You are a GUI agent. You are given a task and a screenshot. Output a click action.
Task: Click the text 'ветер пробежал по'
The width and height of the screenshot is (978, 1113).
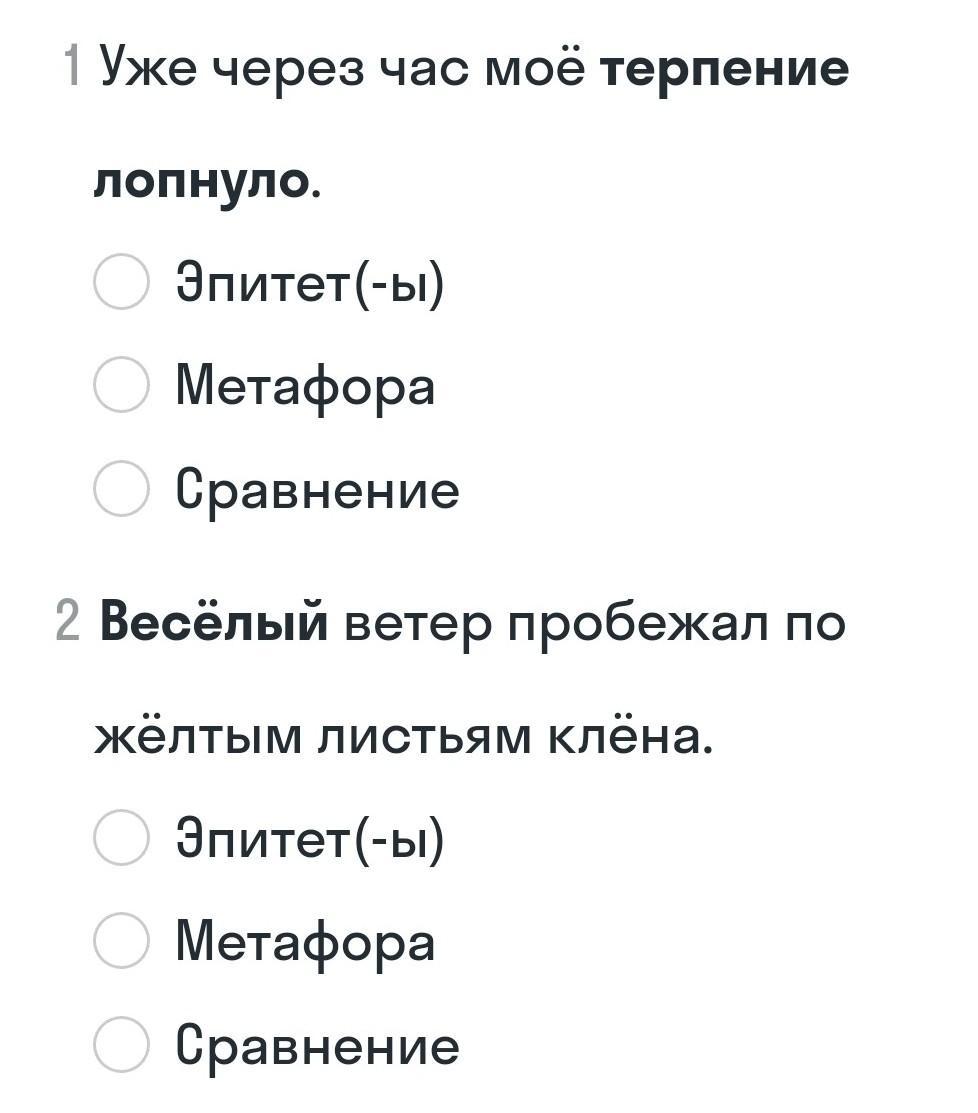tap(595, 626)
